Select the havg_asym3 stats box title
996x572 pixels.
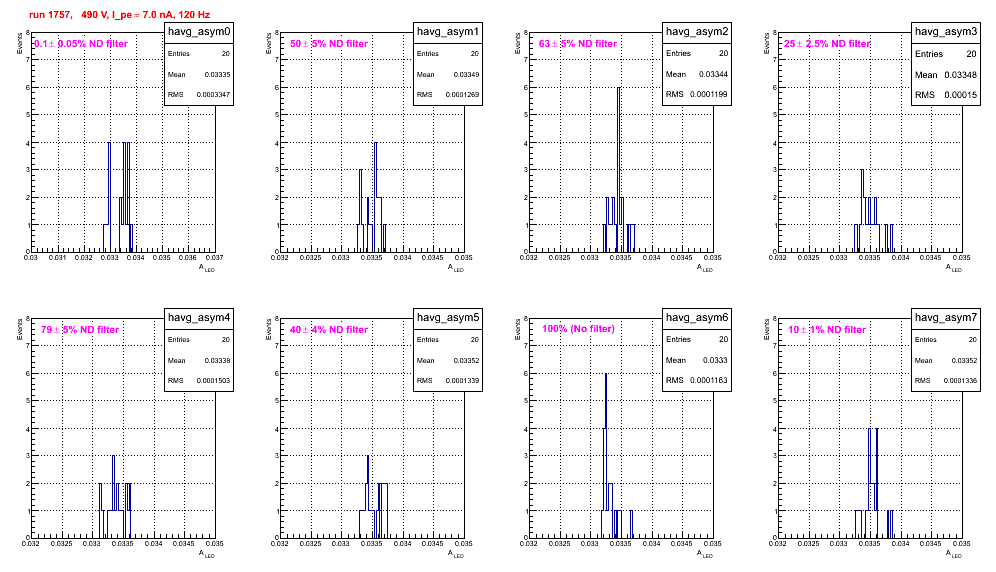click(x=946, y=31)
